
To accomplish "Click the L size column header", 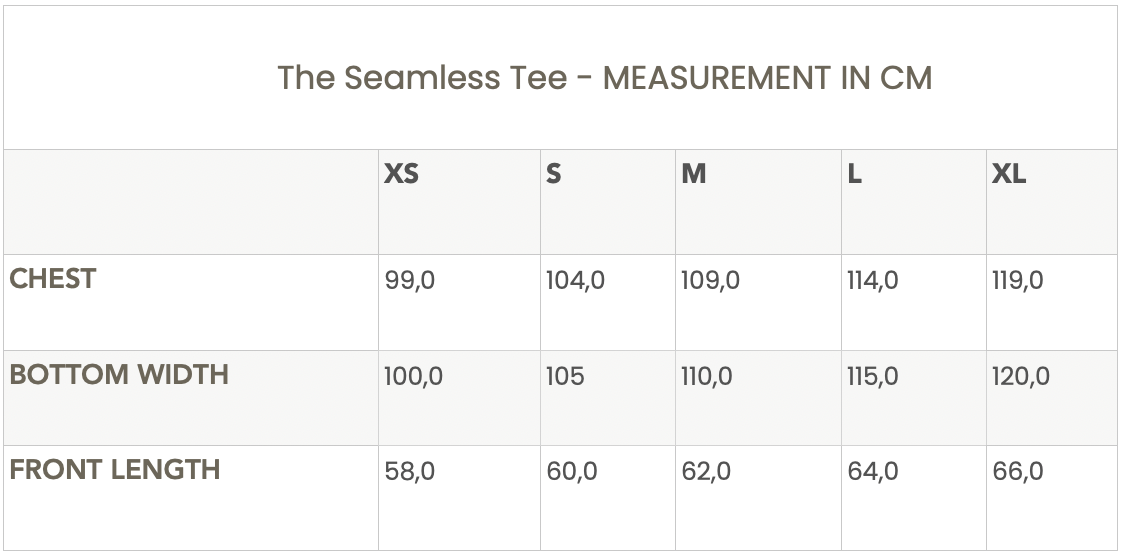I will (x=854, y=174).
